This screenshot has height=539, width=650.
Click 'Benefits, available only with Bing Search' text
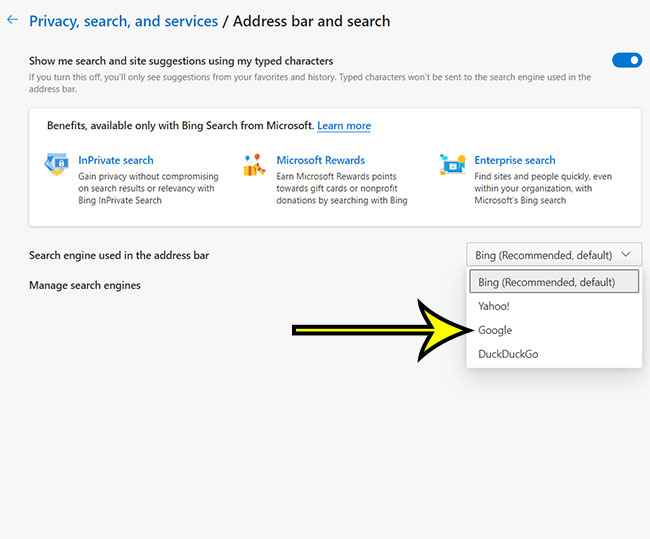coord(180,126)
